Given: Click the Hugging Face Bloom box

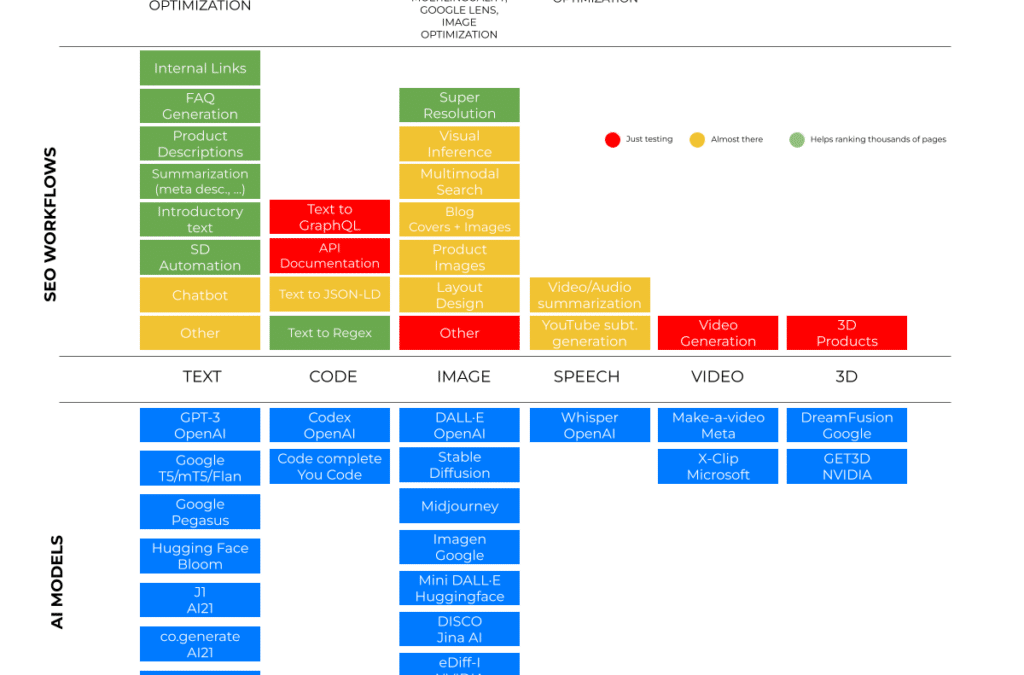Looking at the screenshot, I should point(200,556).
